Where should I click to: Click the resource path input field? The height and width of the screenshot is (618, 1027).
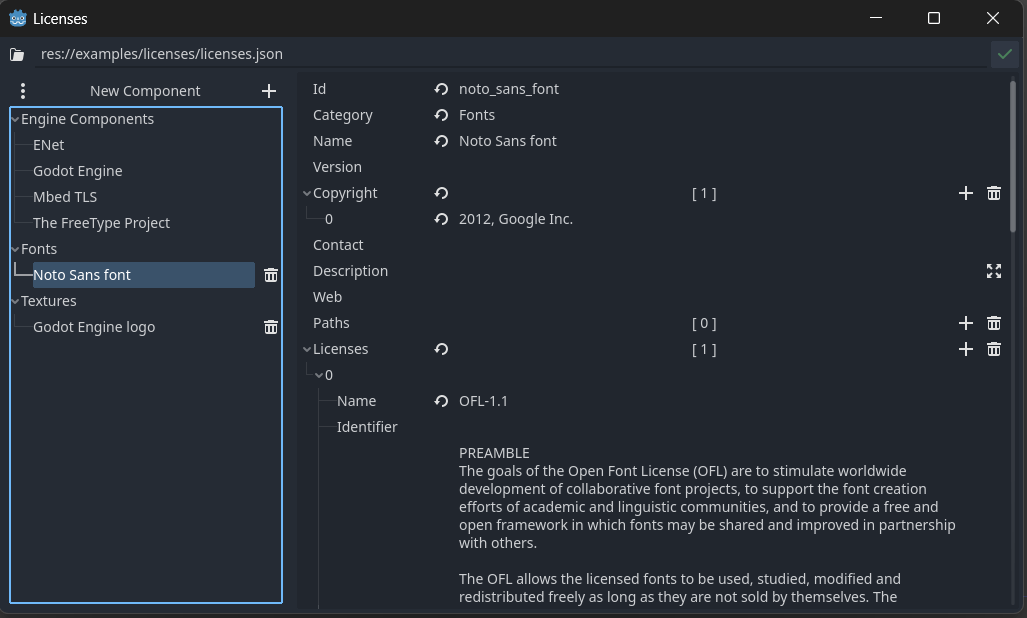(400, 54)
